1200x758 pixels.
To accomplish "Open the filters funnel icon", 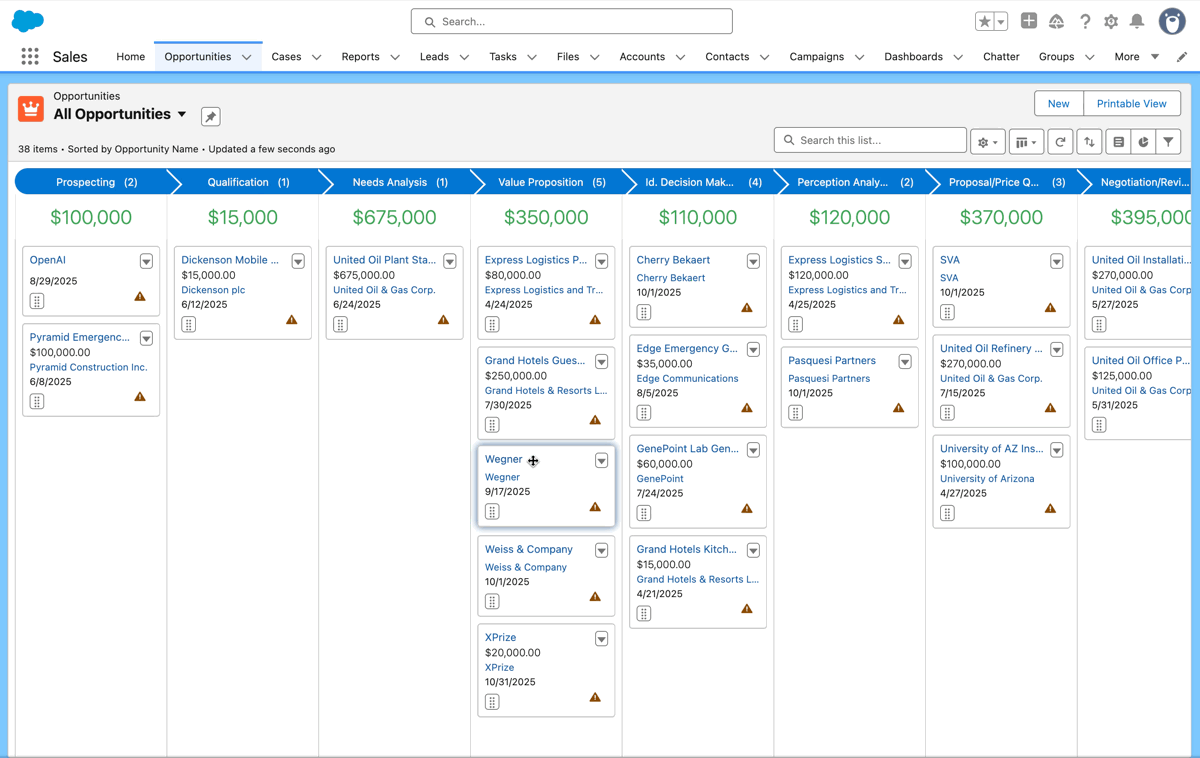I will click(x=1169, y=142).
